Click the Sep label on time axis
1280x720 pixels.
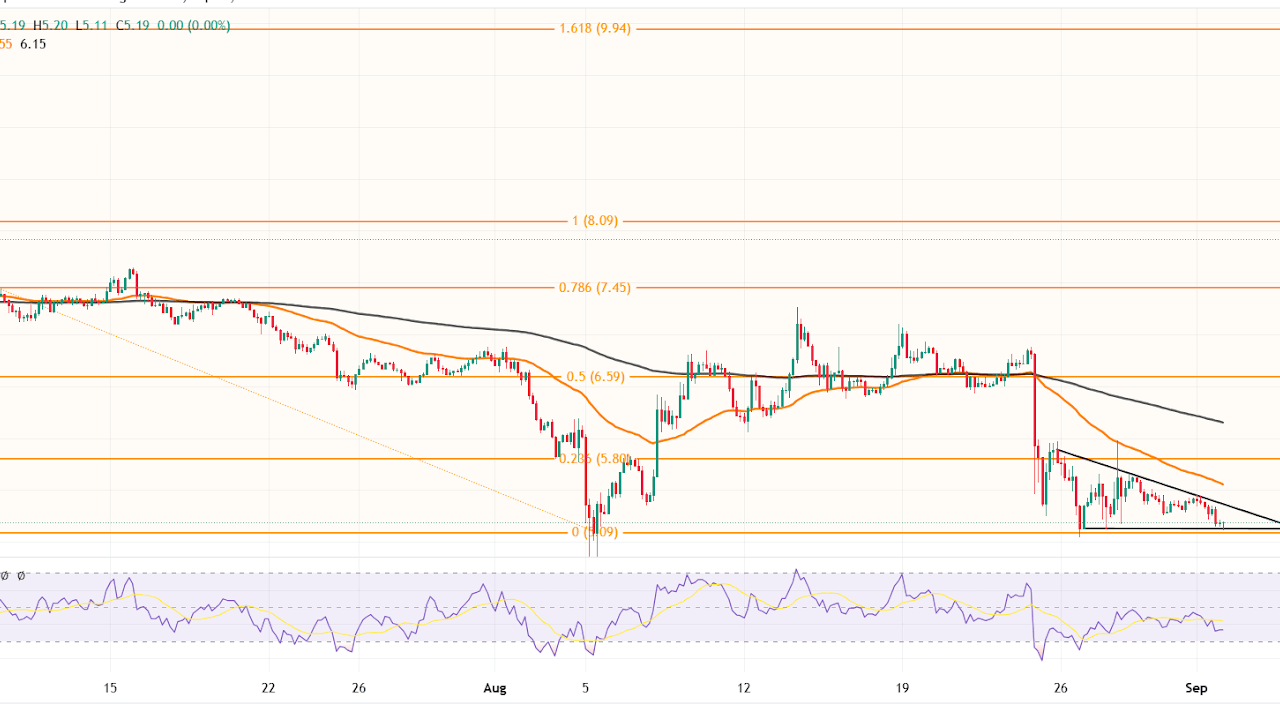click(1196, 688)
